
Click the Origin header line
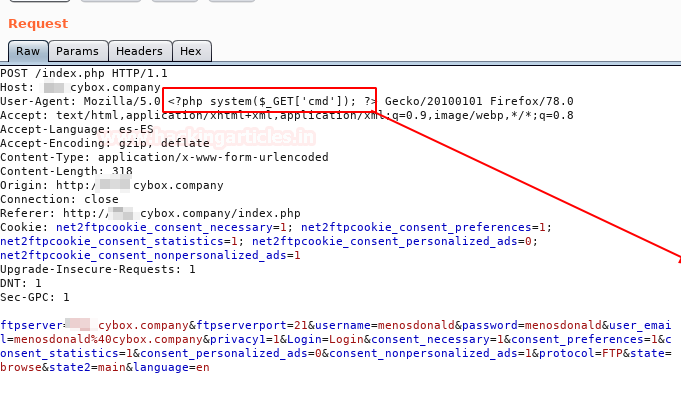pos(112,185)
